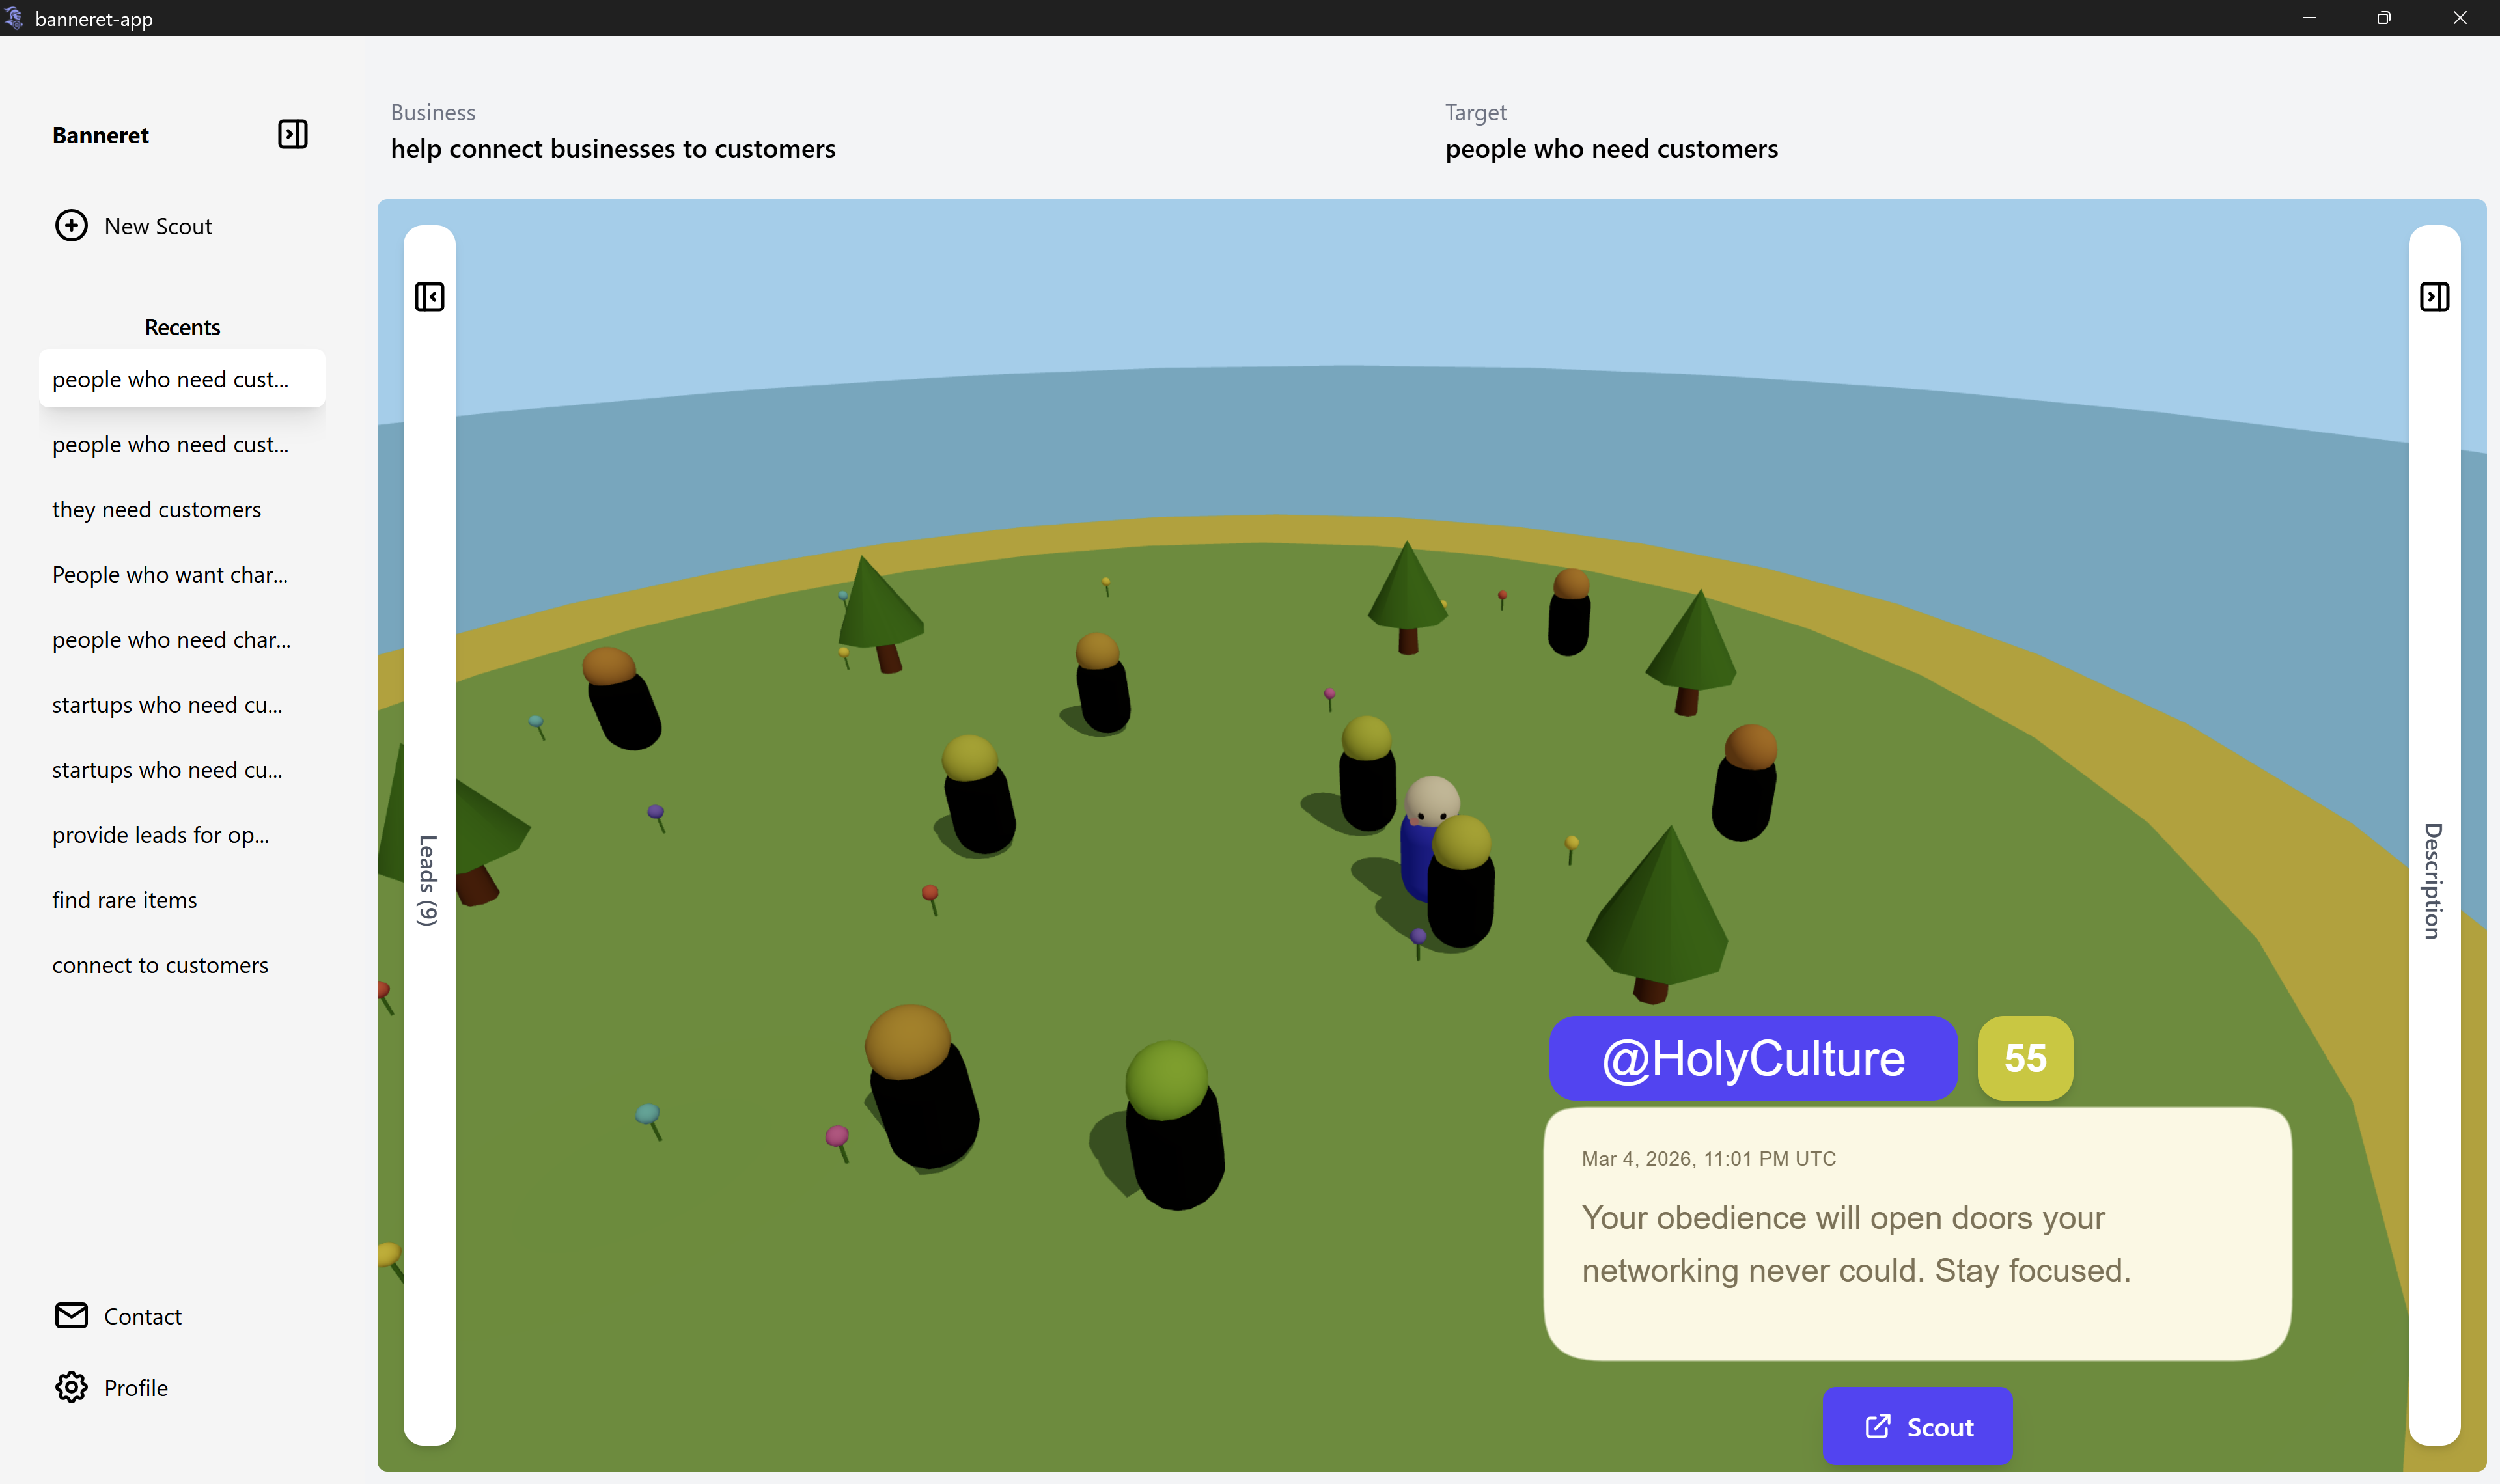Click the yellow 55 score badge
This screenshot has height=1484, width=2500.
point(2024,1058)
